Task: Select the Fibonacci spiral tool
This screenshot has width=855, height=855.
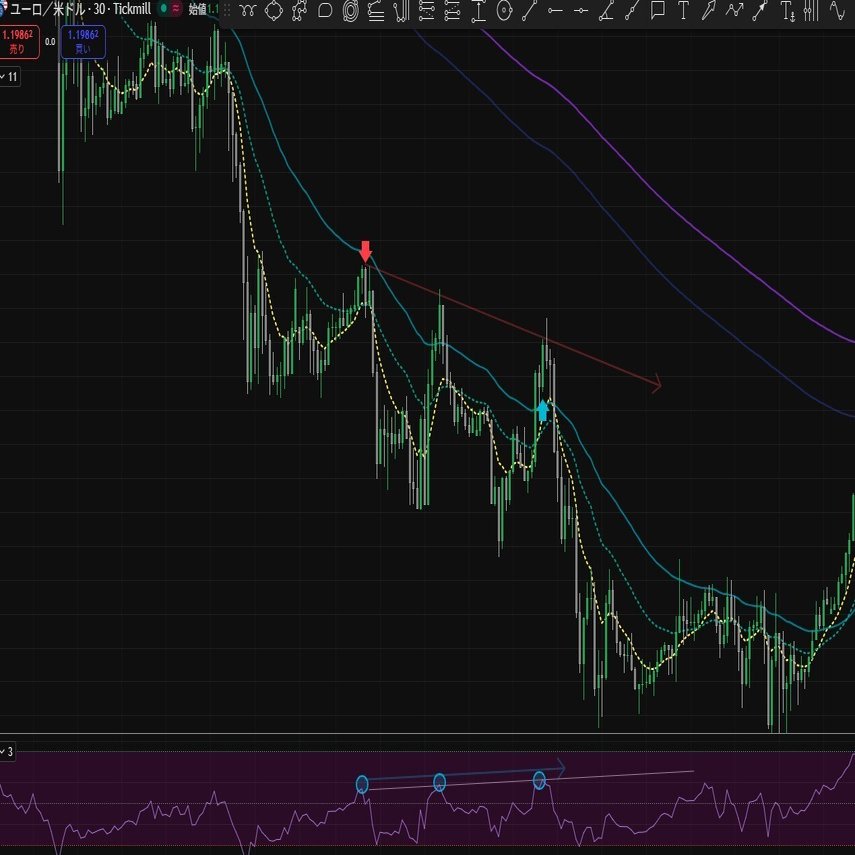Action: click(x=351, y=10)
